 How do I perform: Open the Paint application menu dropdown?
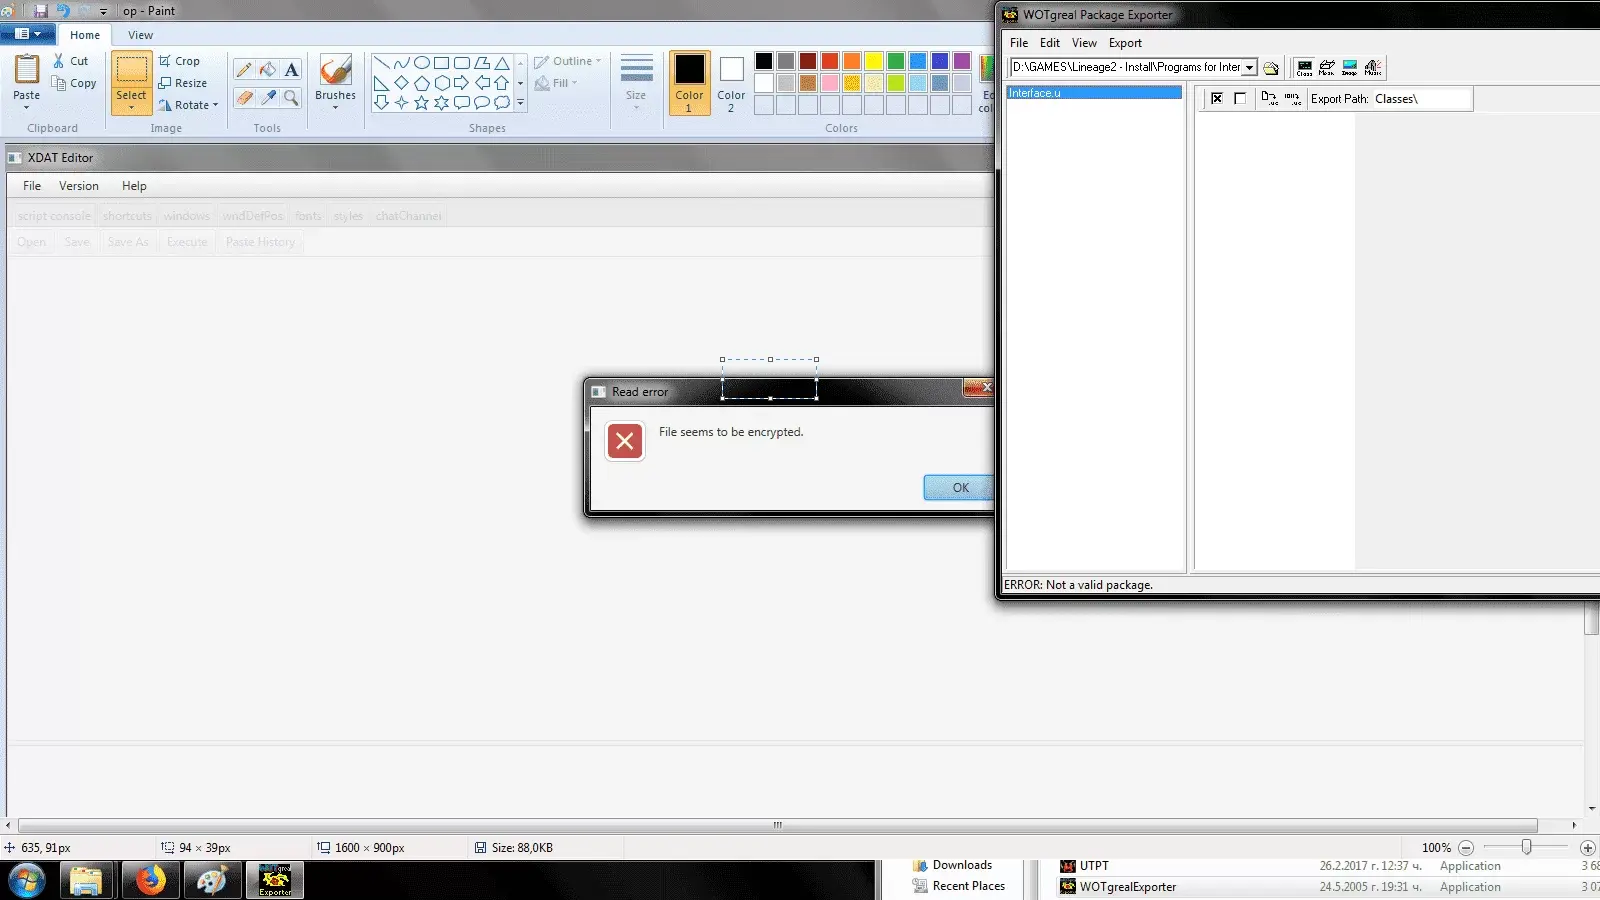(27, 34)
